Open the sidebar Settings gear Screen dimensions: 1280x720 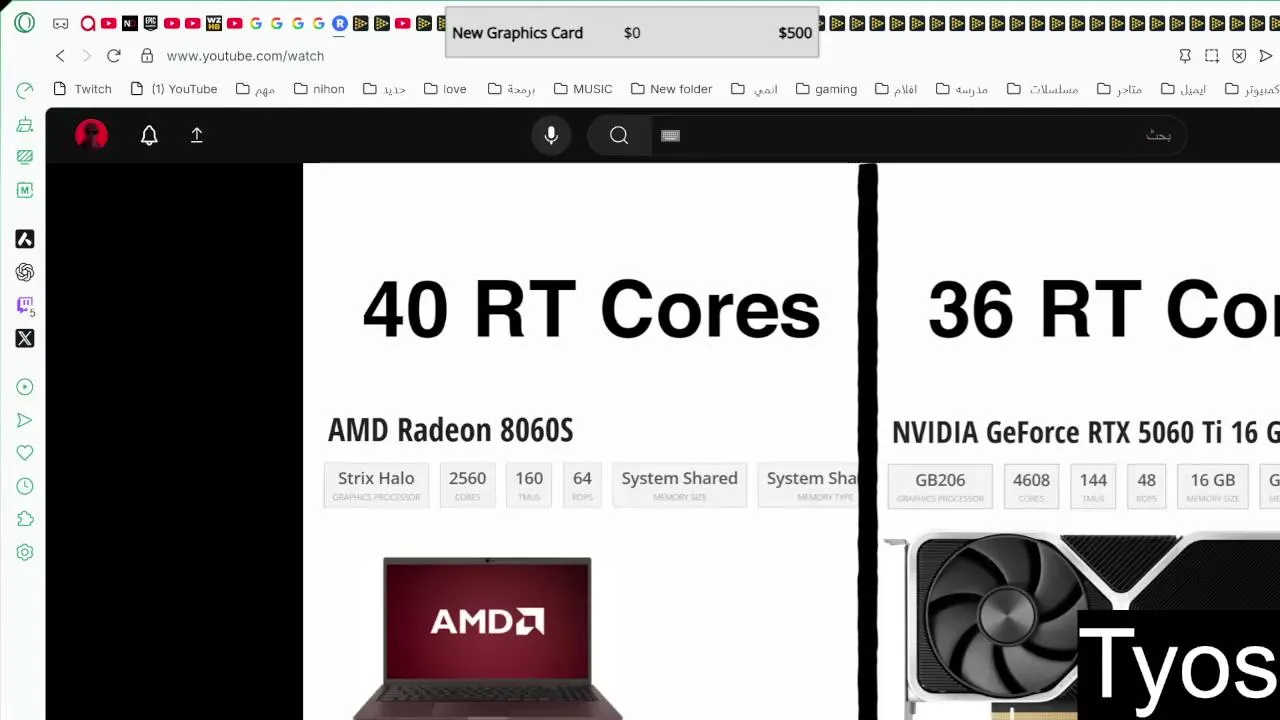click(x=25, y=552)
